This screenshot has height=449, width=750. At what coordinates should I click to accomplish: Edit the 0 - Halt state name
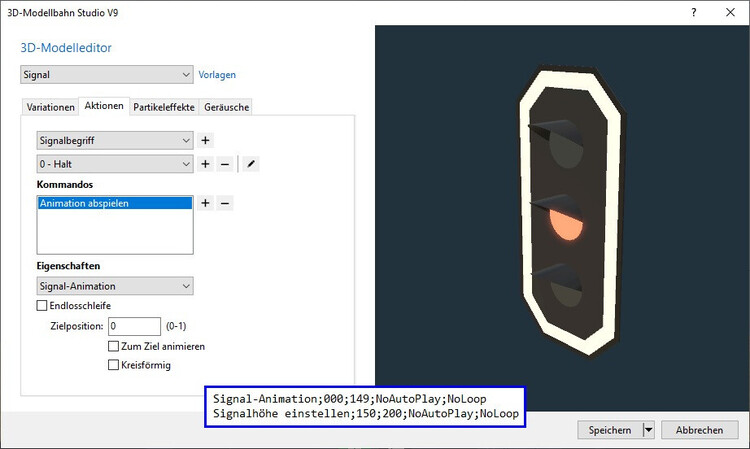tap(251, 164)
